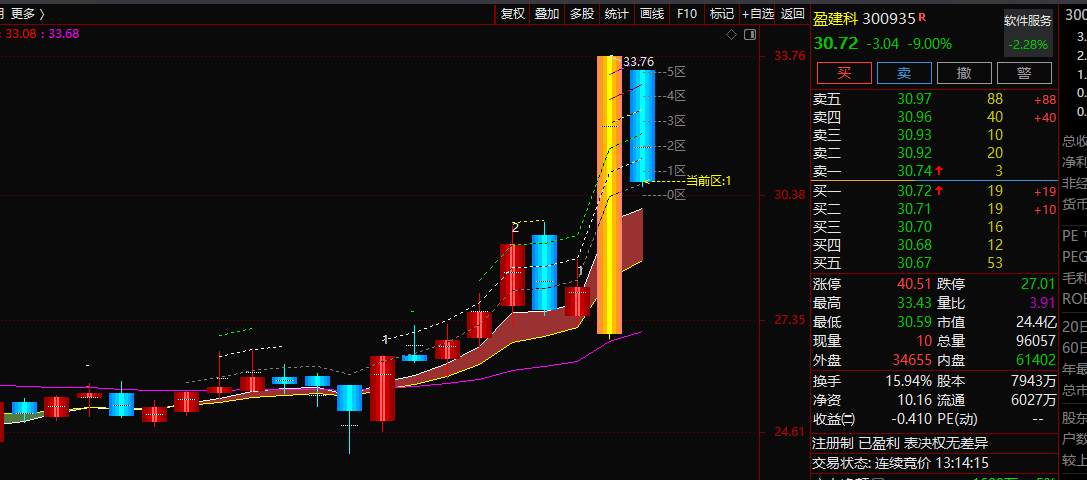Click the red 买 buy button

[x=844, y=73]
